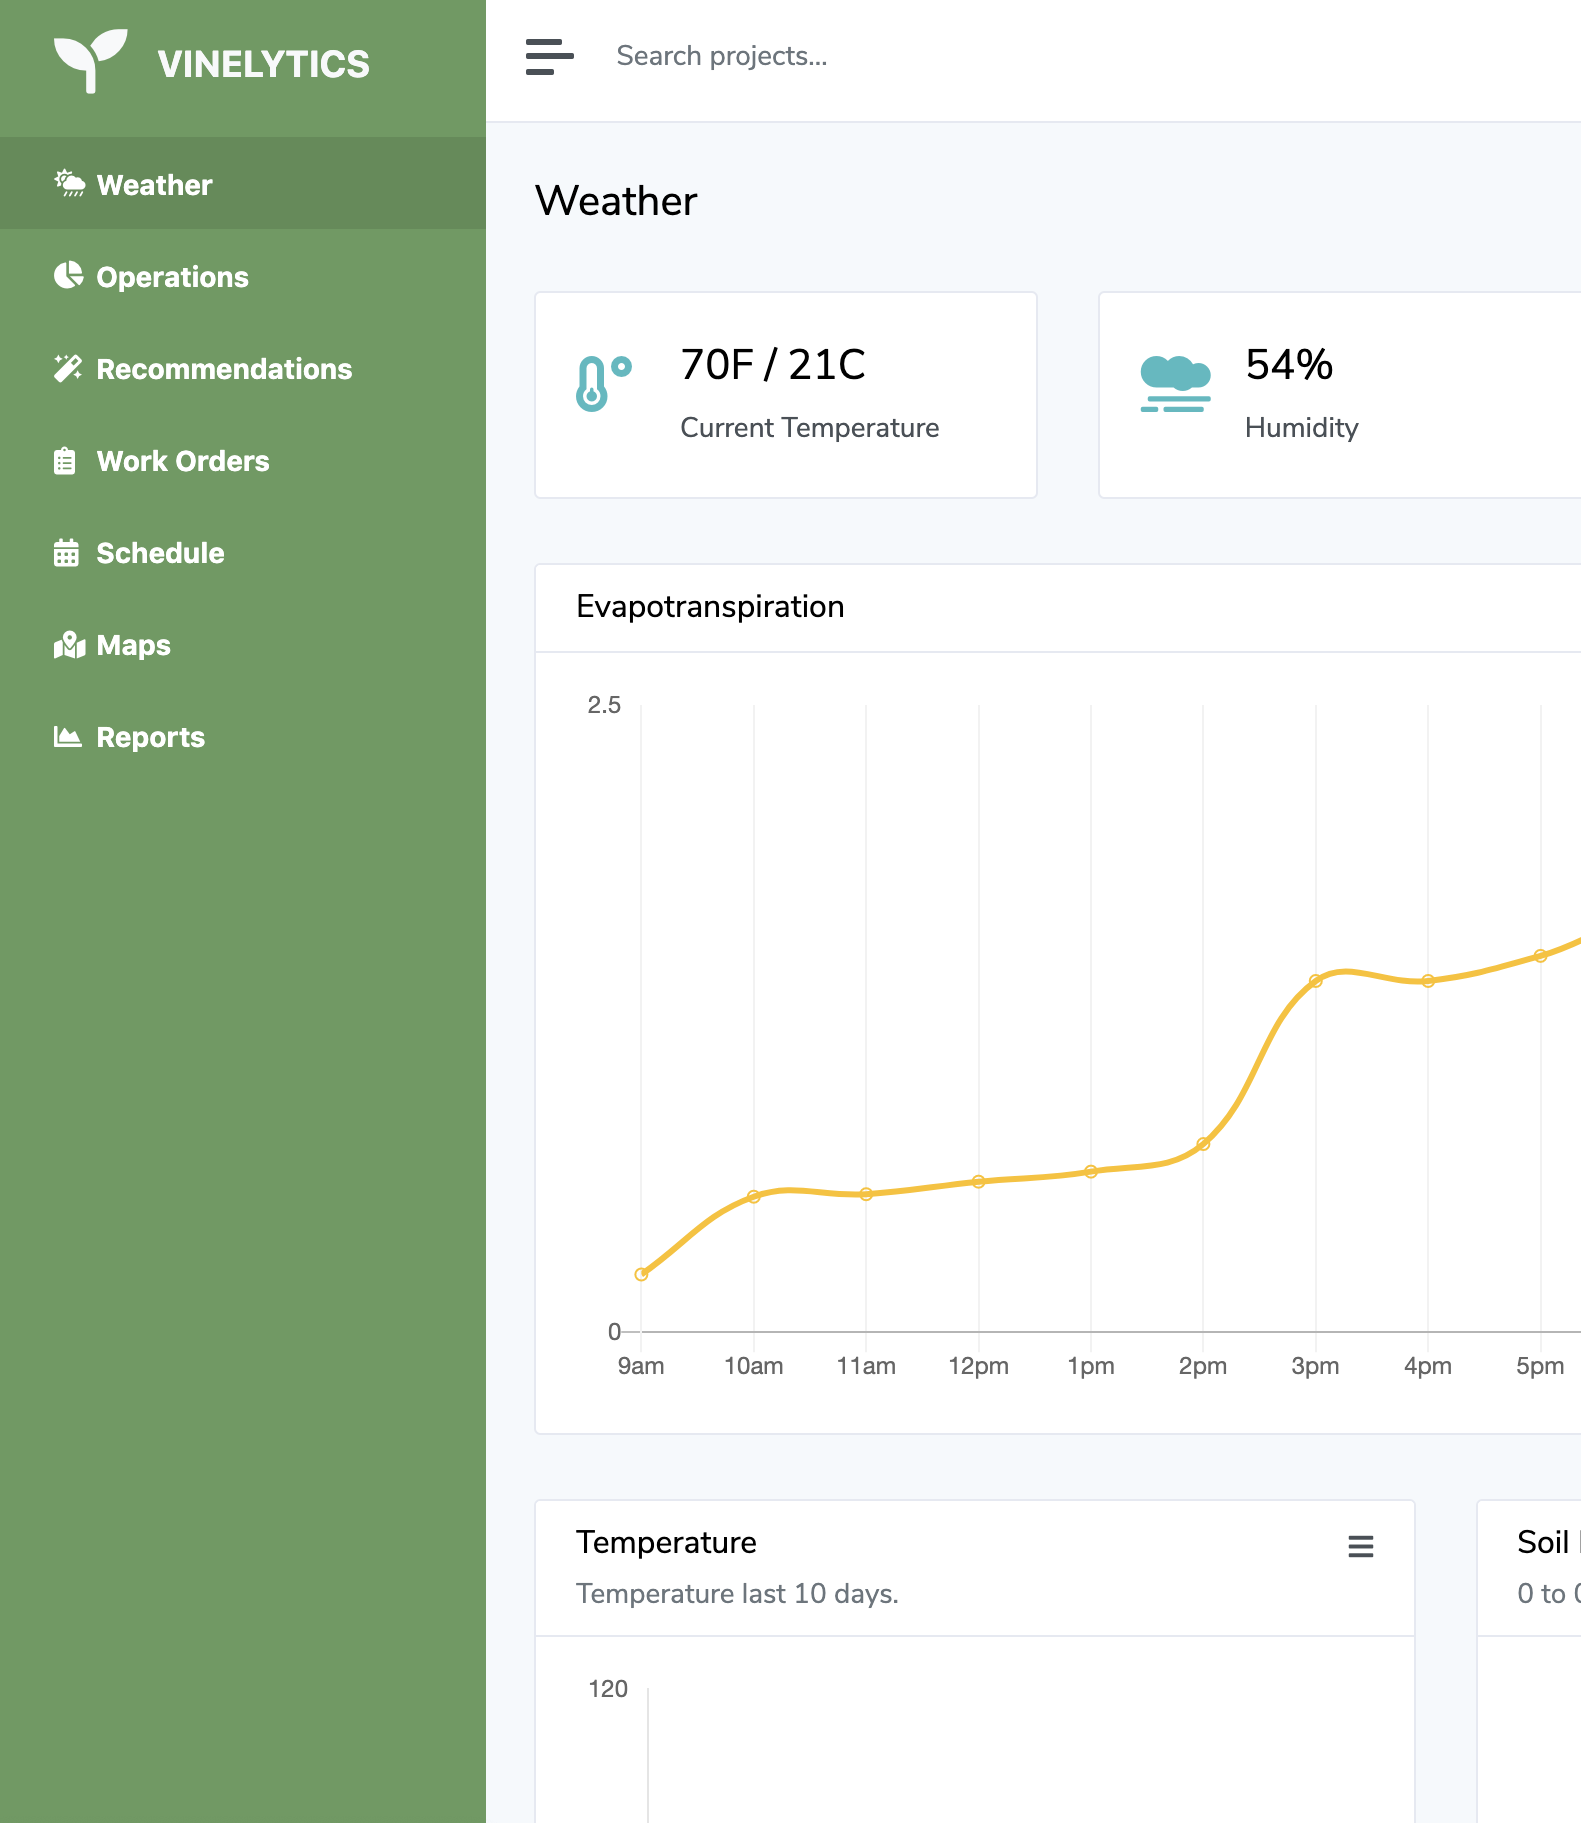The image size is (1581, 1823).
Task: Open the Work Orders menu item
Action: pyautogui.click(x=243, y=461)
